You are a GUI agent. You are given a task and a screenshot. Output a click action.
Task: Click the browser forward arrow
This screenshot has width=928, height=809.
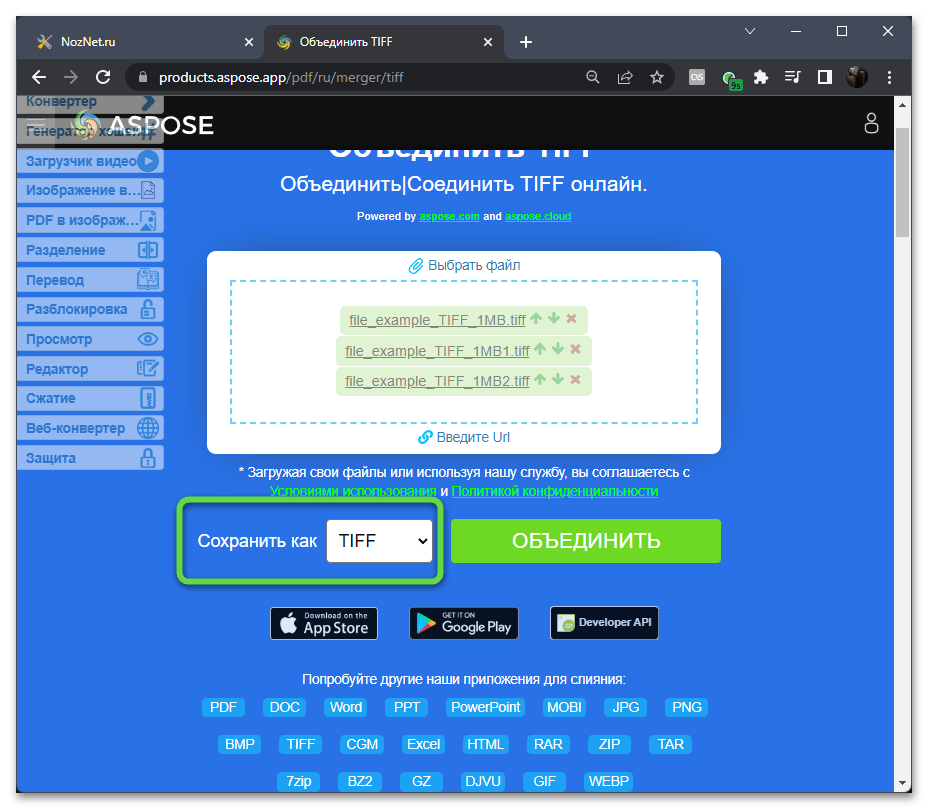pyautogui.click(x=71, y=77)
